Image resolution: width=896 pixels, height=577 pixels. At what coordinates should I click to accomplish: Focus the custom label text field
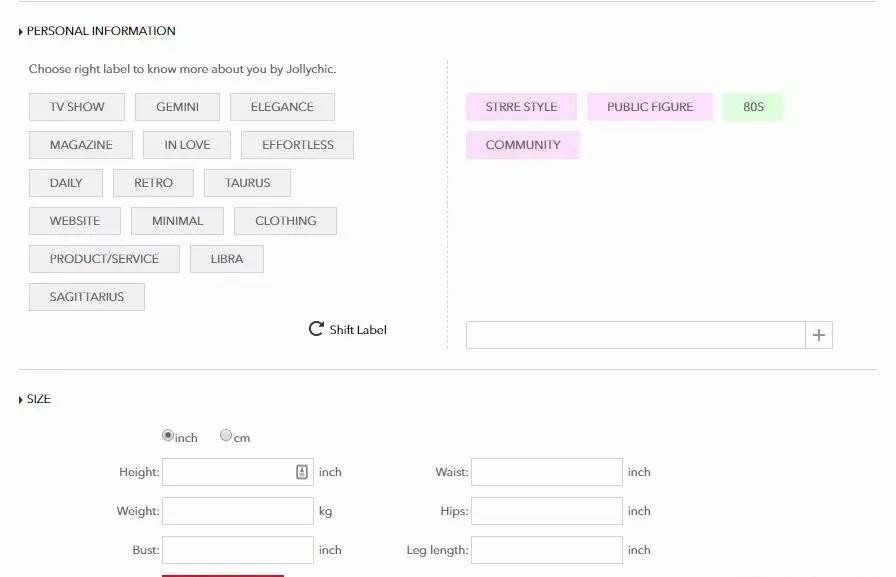635,335
